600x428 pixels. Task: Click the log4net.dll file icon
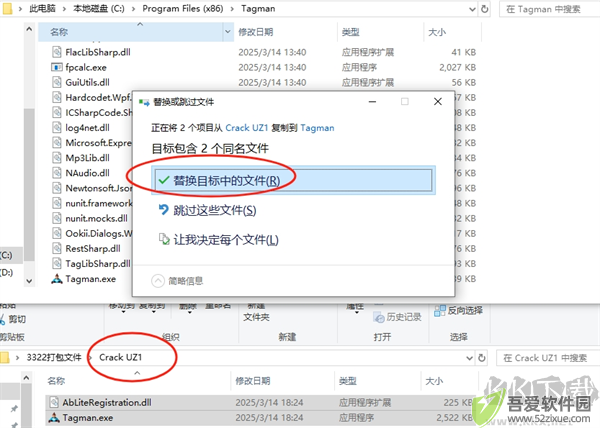[57, 127]
